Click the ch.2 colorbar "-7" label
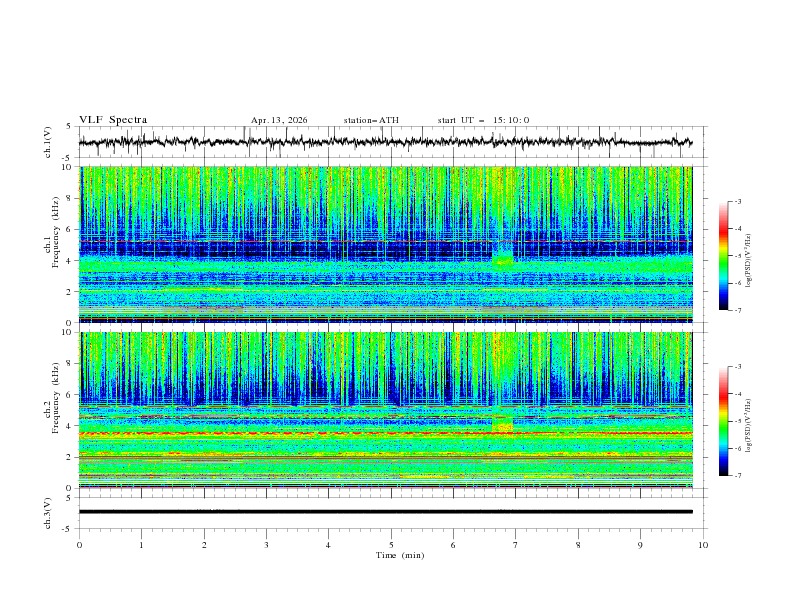The width and height of the screenshot is (792, 612). tap(737, 475)
